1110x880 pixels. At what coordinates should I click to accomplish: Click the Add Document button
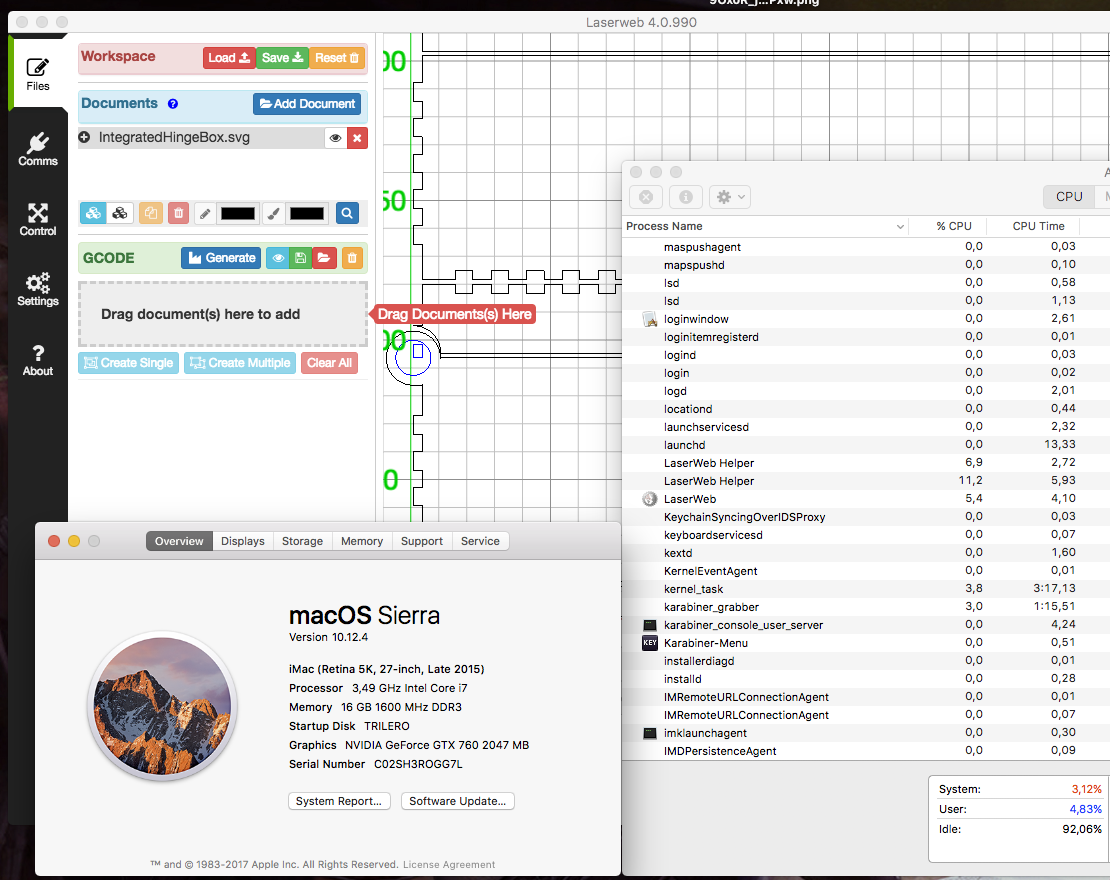[307, 103]
